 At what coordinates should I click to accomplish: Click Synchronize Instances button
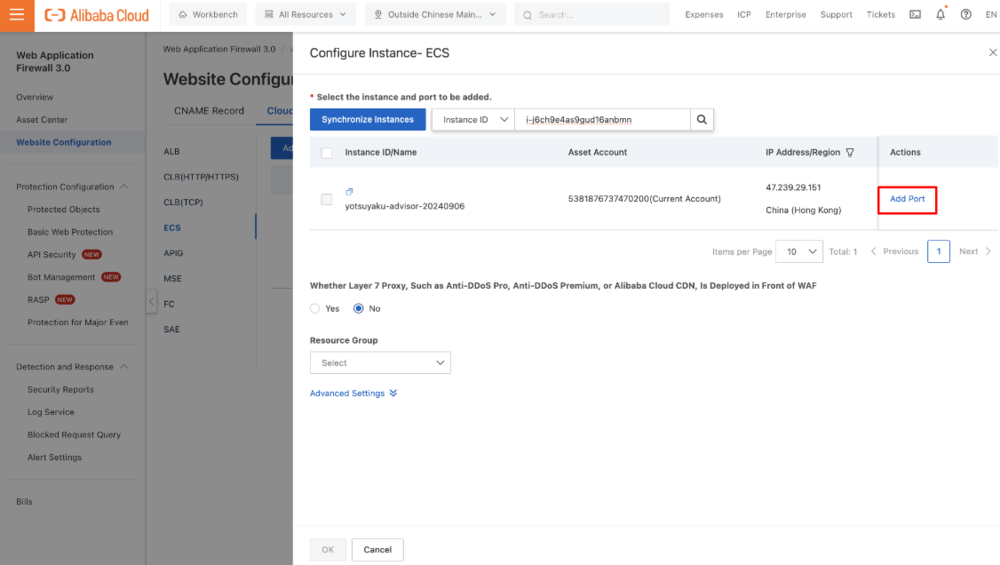tap(367, 119)
